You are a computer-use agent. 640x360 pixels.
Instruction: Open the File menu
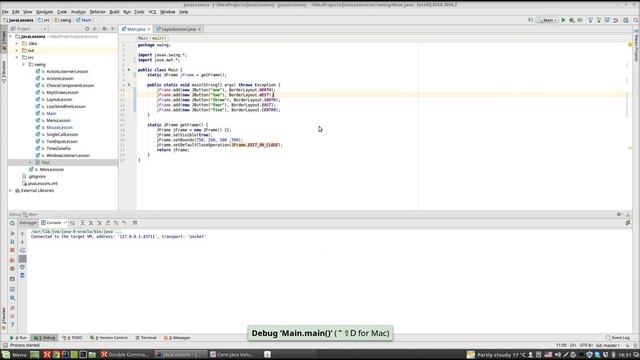5,12
